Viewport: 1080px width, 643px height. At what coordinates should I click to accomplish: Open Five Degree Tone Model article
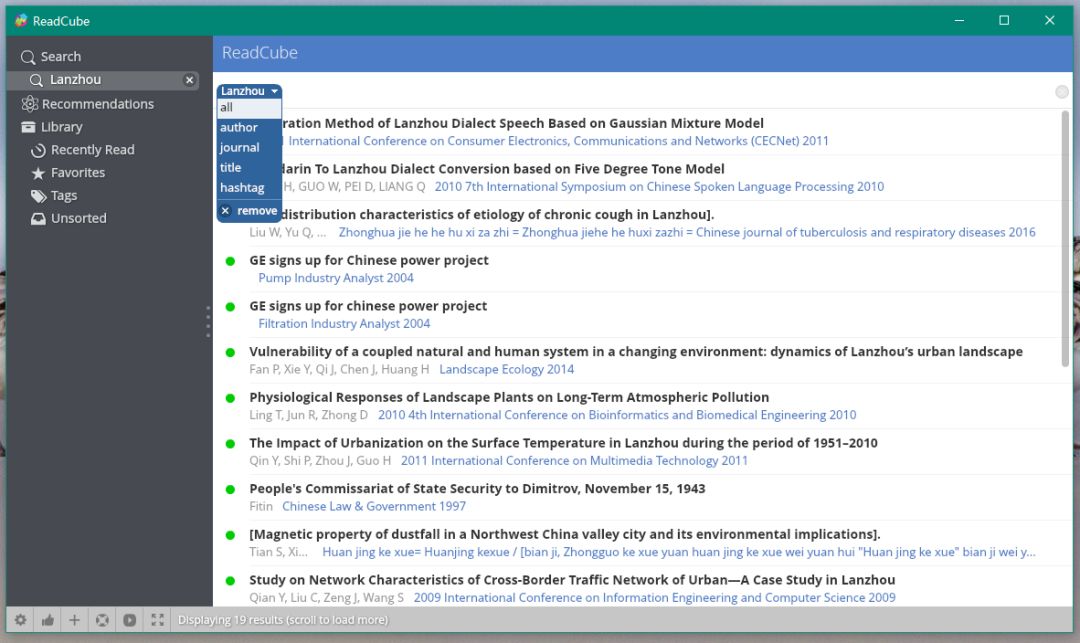point(503,169)
